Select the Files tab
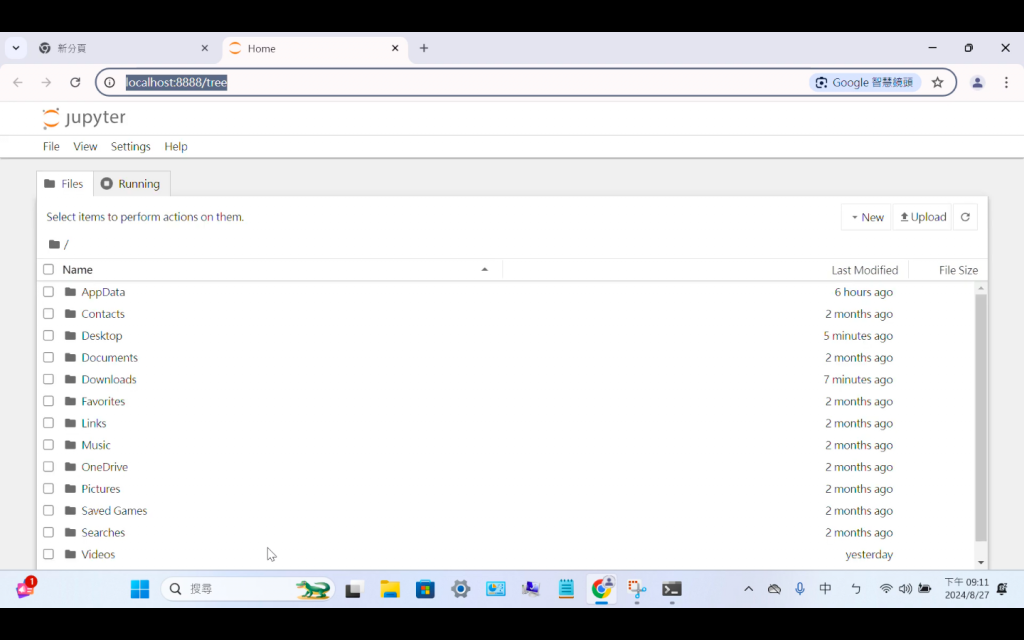 coord(65,184)
